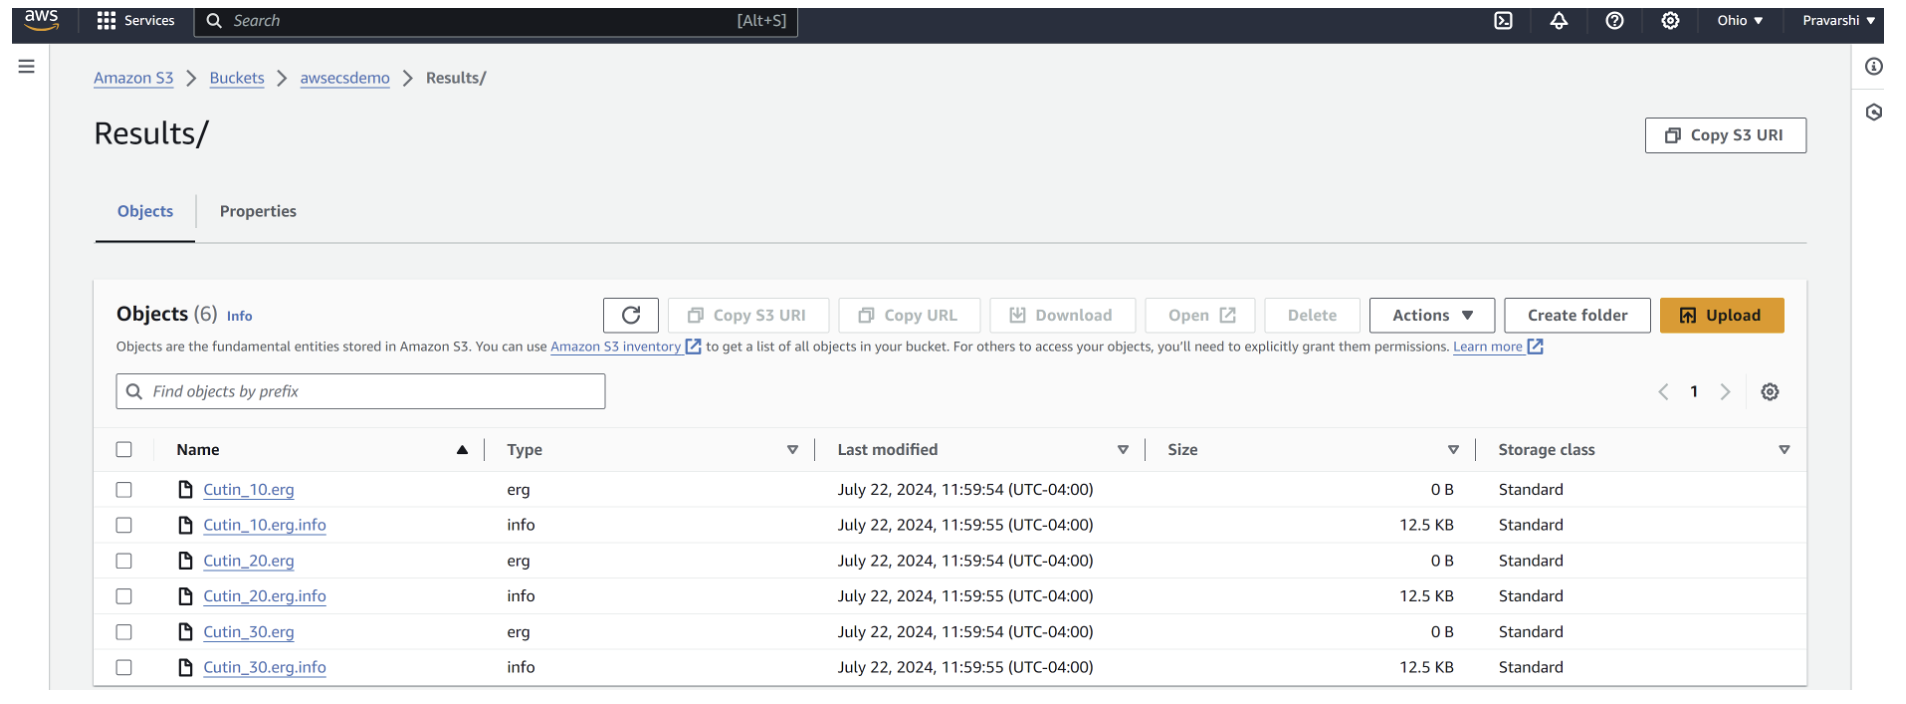Click the external link icon after S3 inventory
Image resolution: width=1906 pixels, height=704 pixels.
[x=693, y=346]
